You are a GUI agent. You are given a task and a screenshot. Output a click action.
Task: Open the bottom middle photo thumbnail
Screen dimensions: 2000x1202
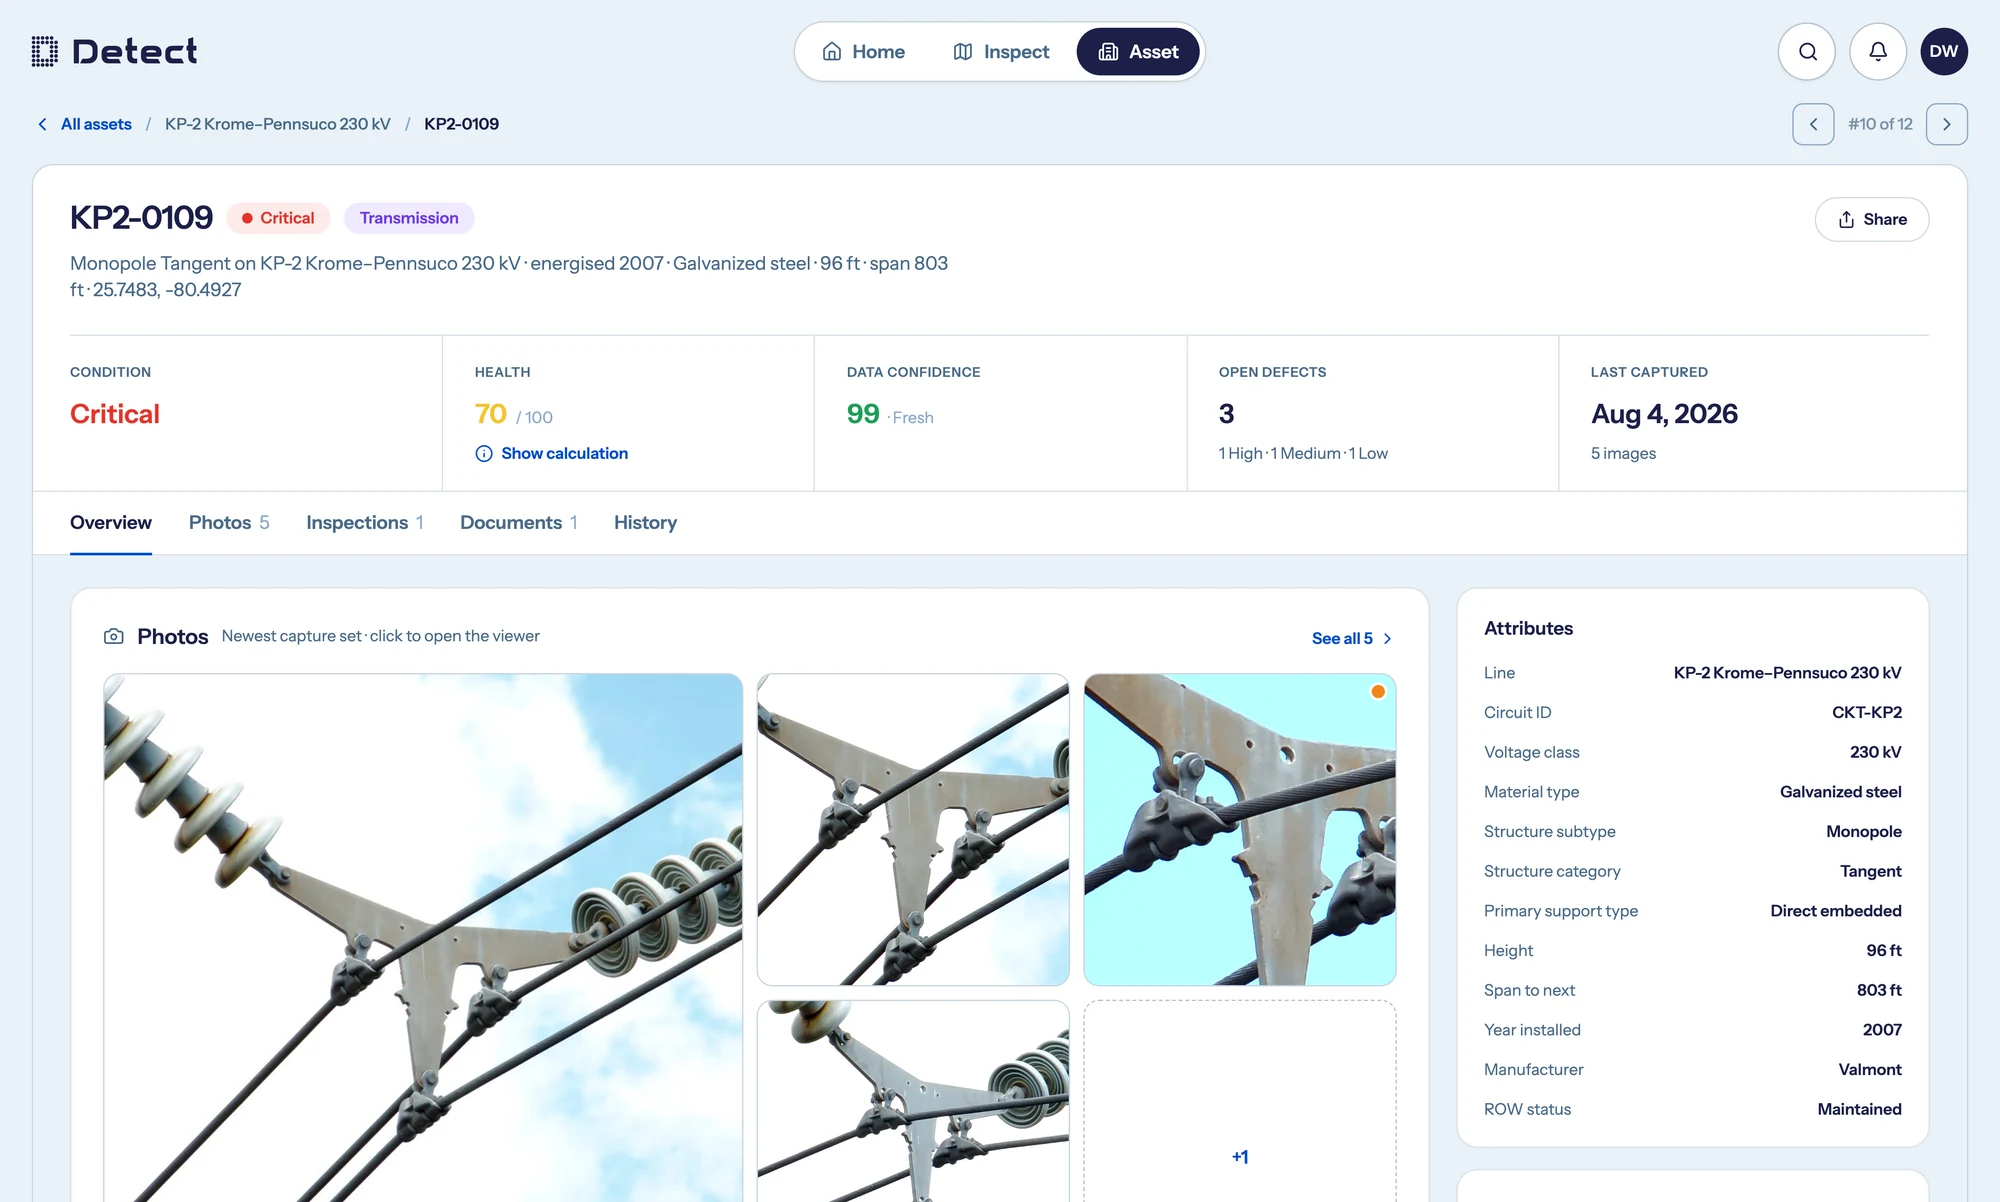(913, 1101)
